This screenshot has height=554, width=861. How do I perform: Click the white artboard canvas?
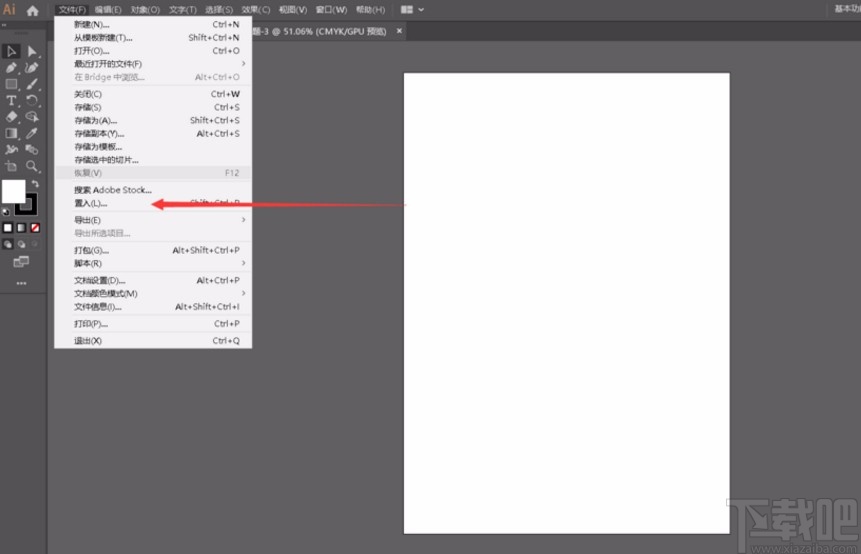pyautogui.click(x=567, y=303)
